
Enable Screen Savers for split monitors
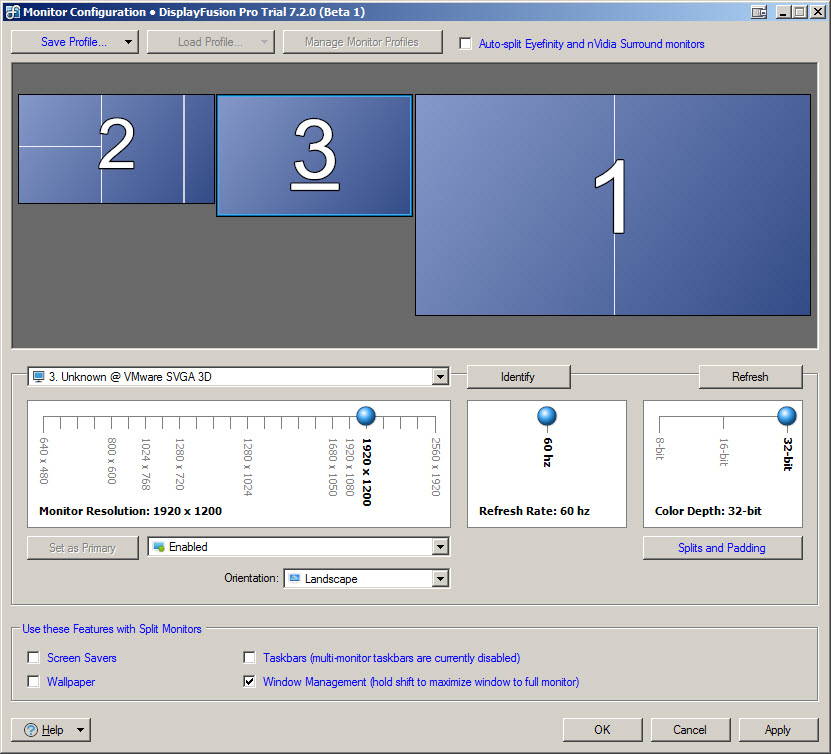coord(34,658)
